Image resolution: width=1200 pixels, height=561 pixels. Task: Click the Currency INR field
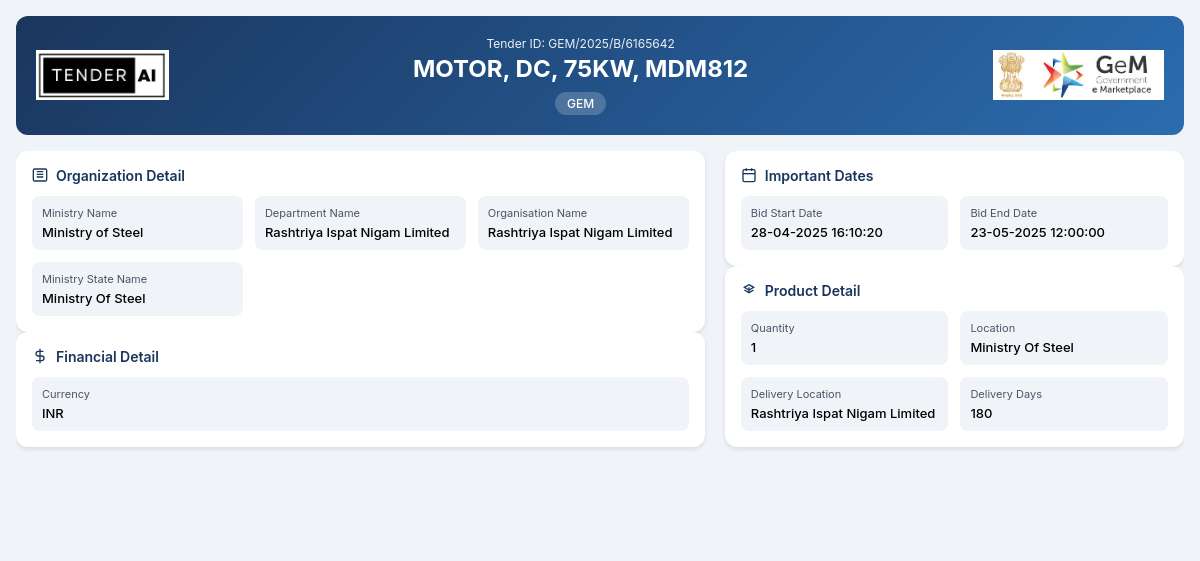click(360, 404)
